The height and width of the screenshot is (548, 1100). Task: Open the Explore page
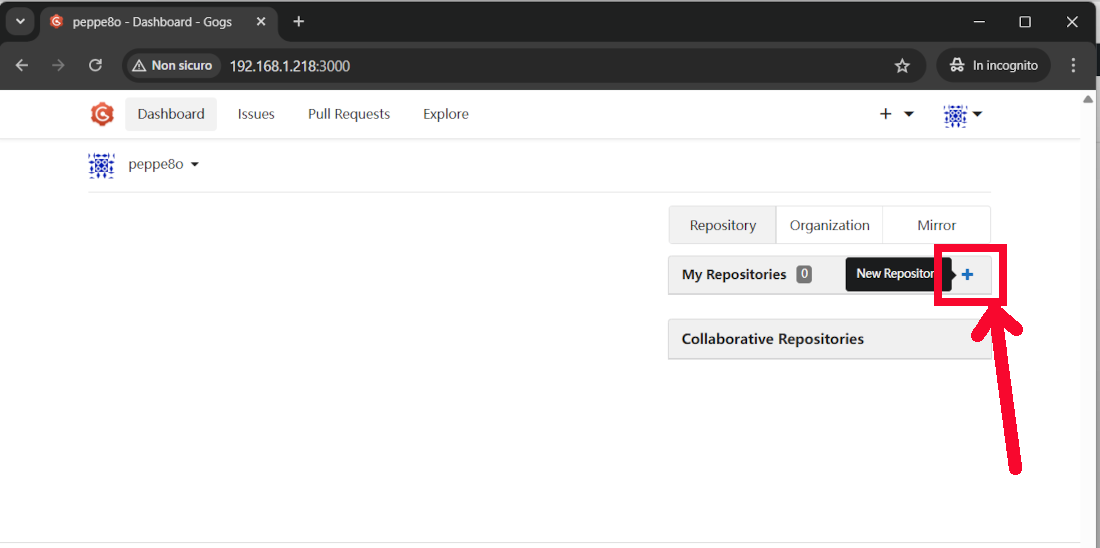coord(446,114)
